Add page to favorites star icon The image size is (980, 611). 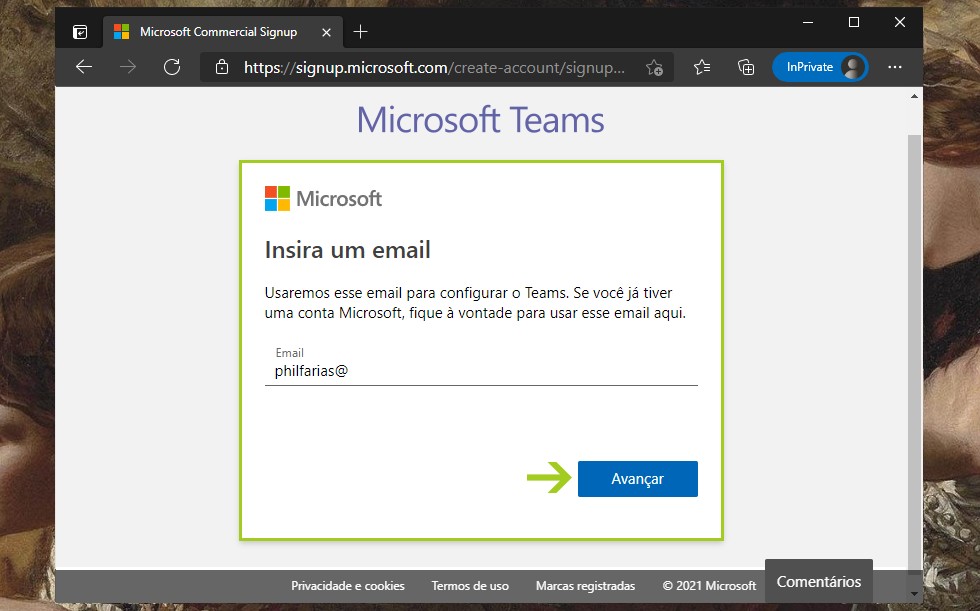click(x=654, y=68)
